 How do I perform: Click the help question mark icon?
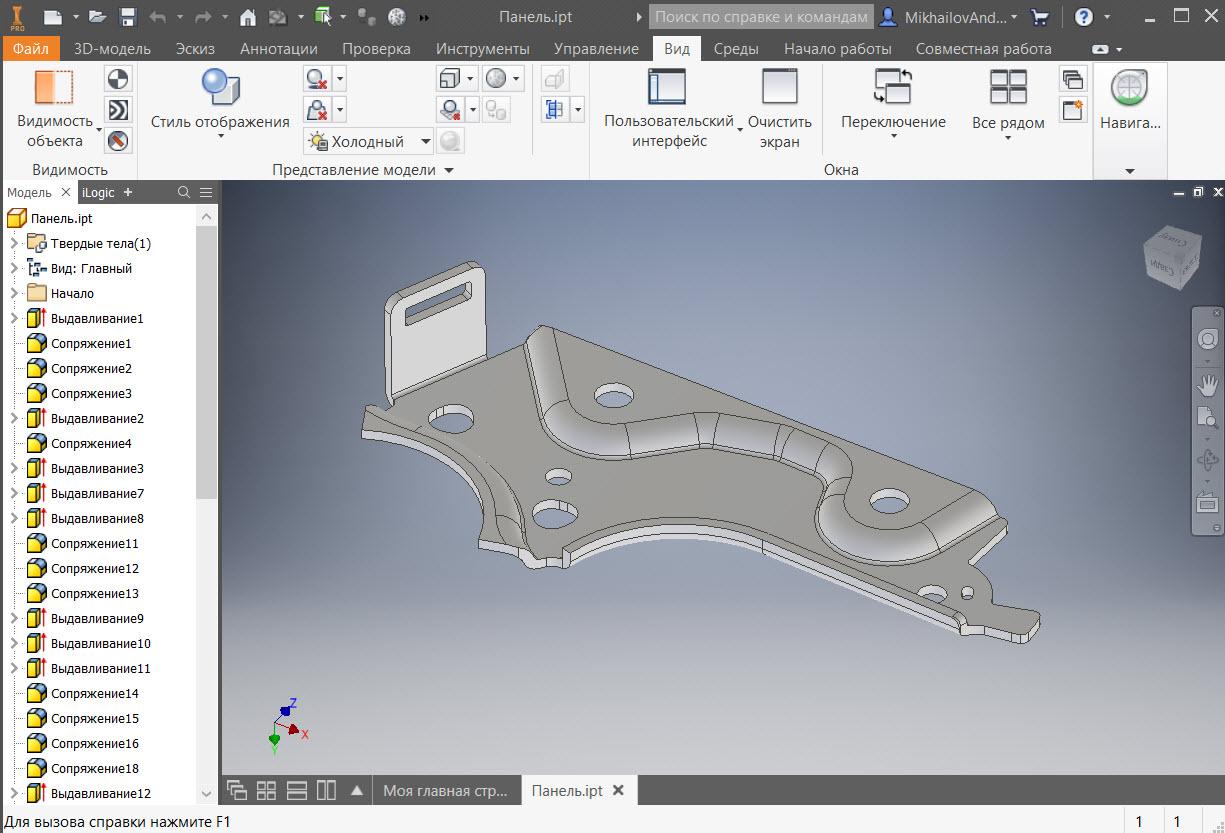tap(1084, 17)
